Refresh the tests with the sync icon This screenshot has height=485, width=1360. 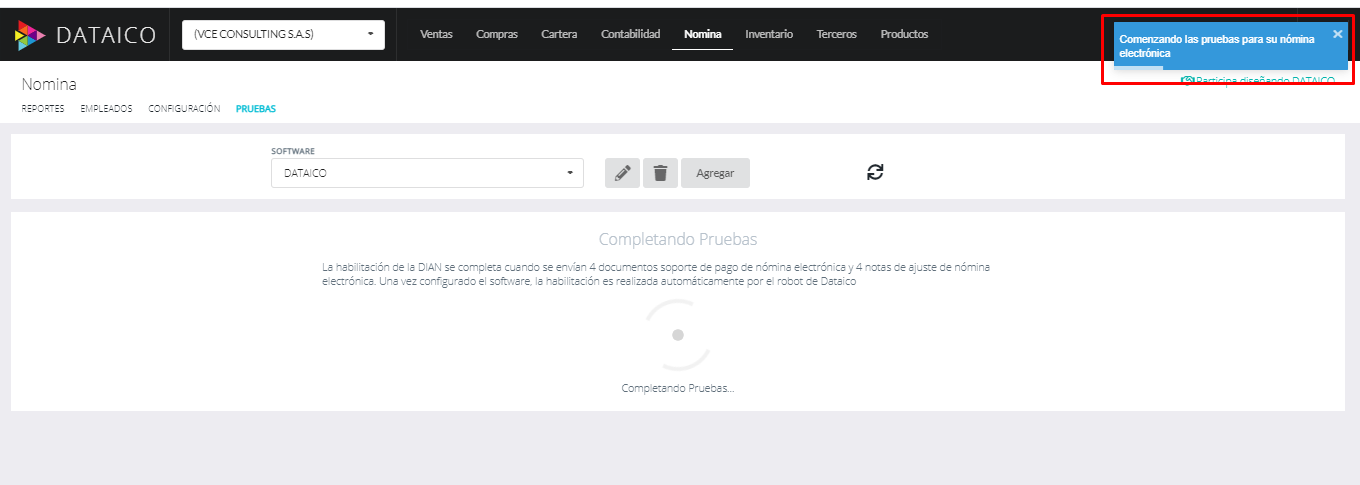tap(875, 172)
